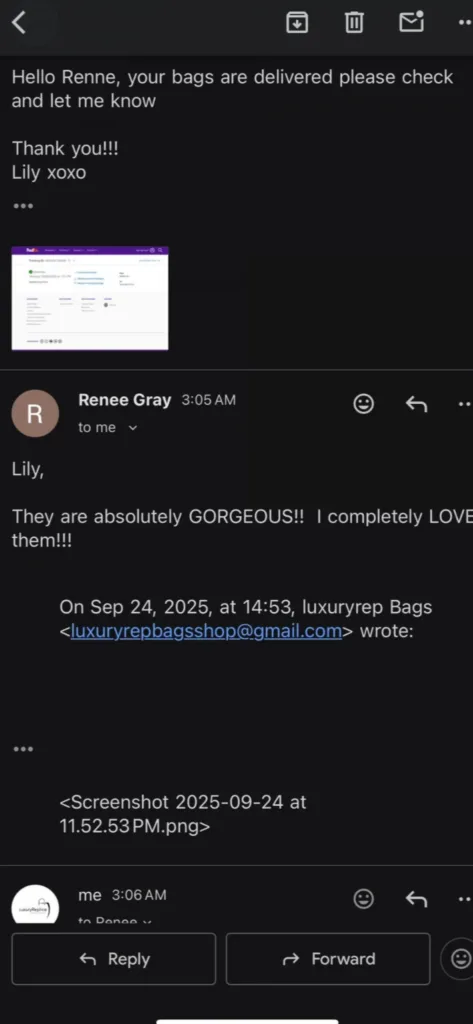Expand recipient details next to 'to me'
This screenshot has width=473, height=1024.
[133, 428]
